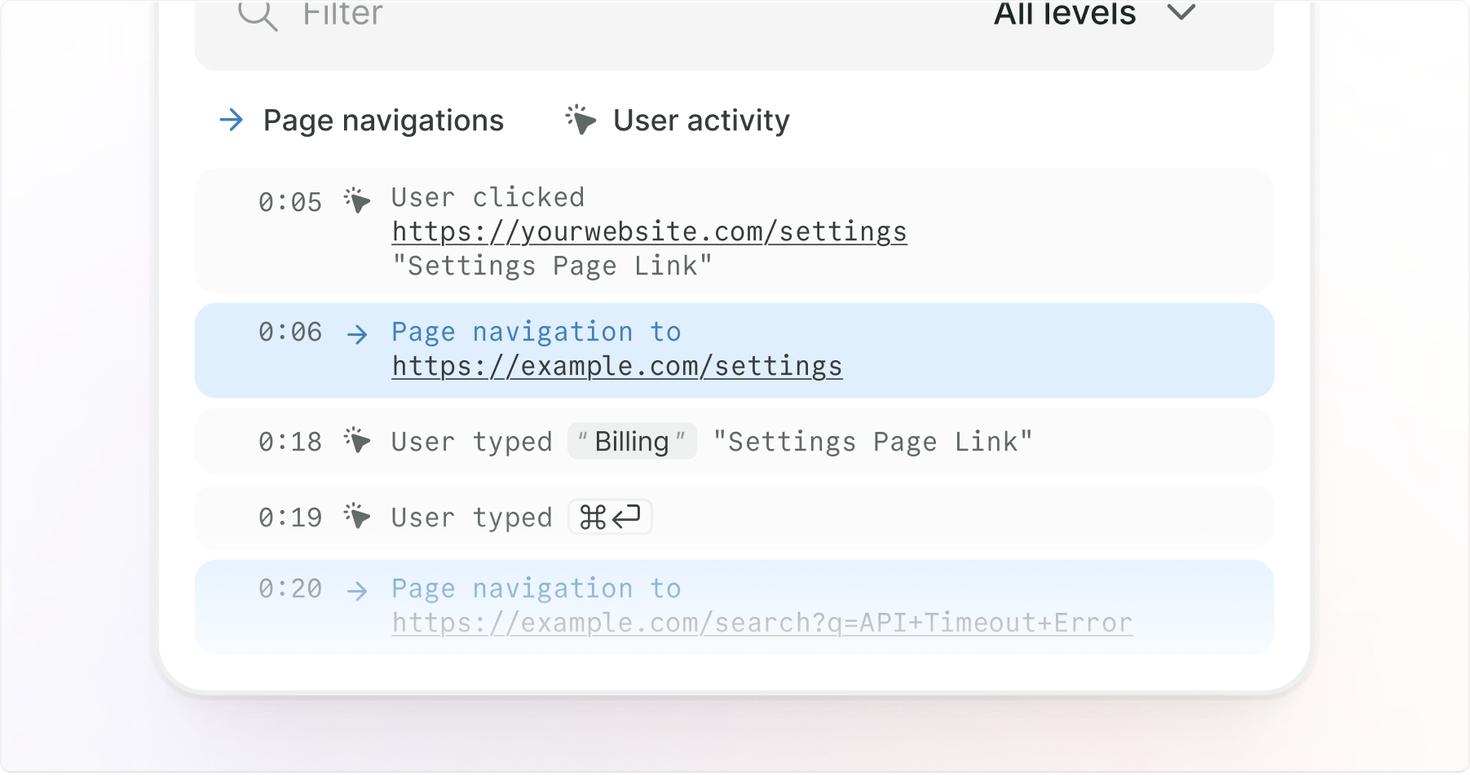The image size is (1470, 775).
Task: Click cursor icon in the 0:18 row
Action: (357, 440)
